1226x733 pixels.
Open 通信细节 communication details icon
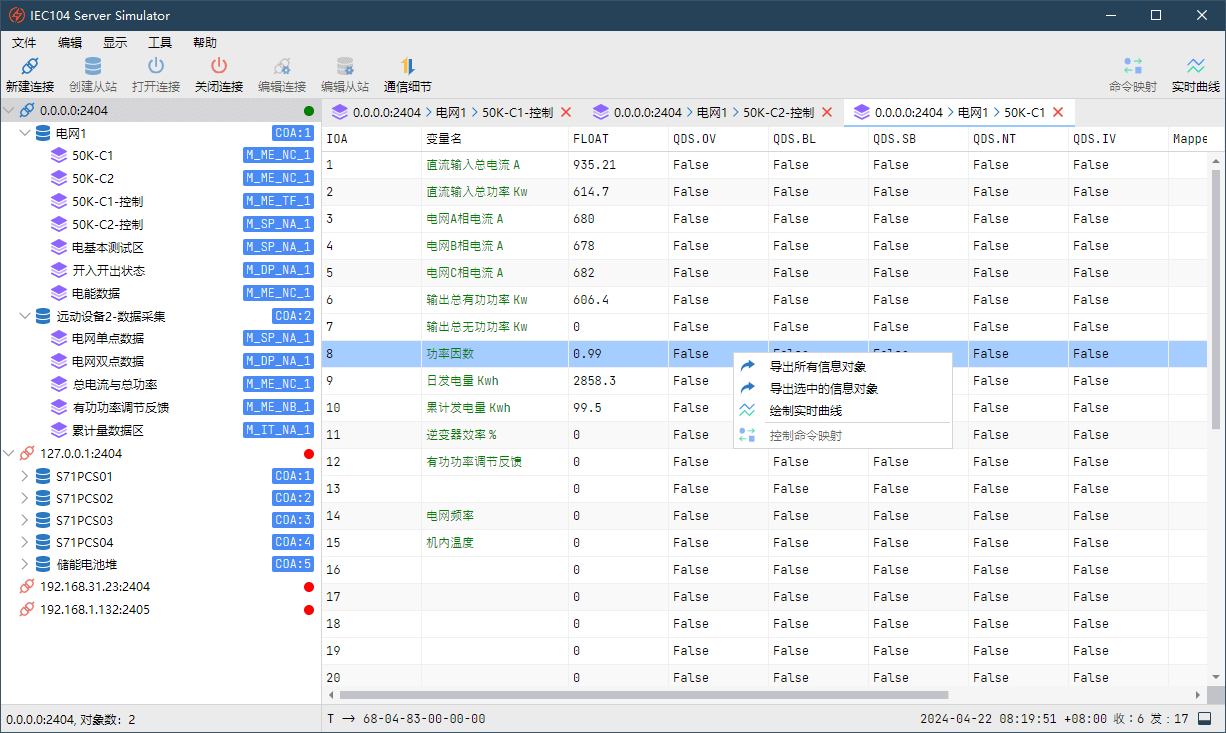click(407, 67)
